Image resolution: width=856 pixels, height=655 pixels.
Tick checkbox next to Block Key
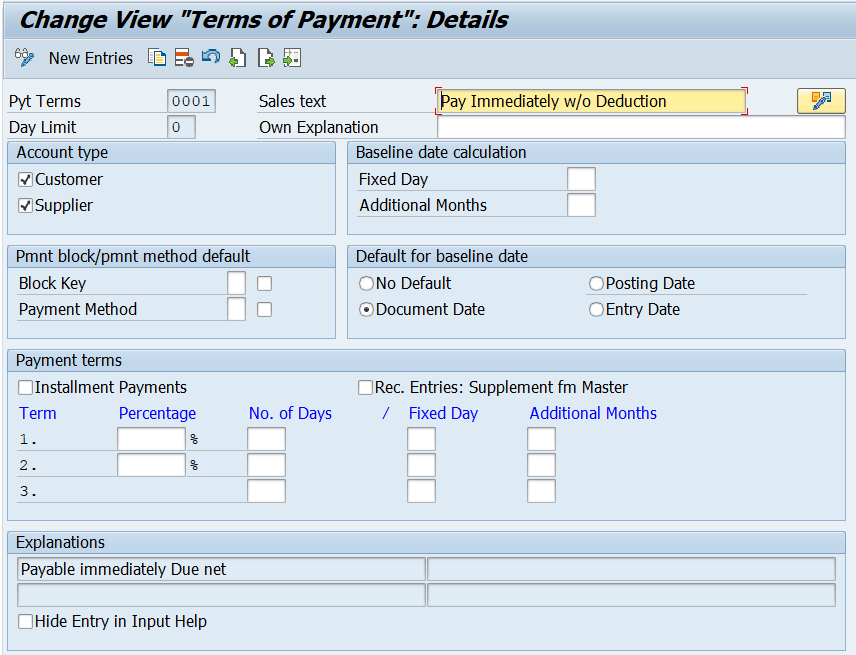264,283
